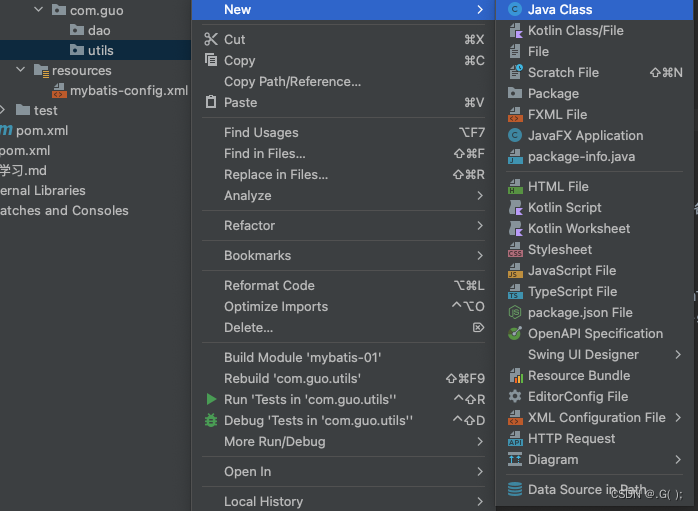Image resolution: width=698 pixels, height=511 pixels.
Task: Click the Data Source in Path database icon
Action: [515, 489]
